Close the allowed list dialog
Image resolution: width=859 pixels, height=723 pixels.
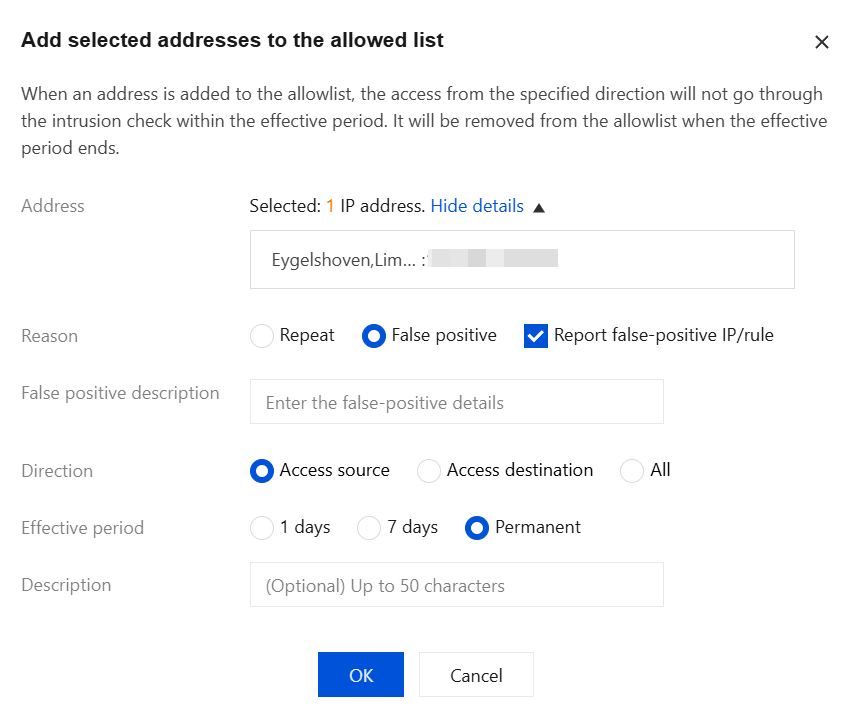tap(822, 42)
